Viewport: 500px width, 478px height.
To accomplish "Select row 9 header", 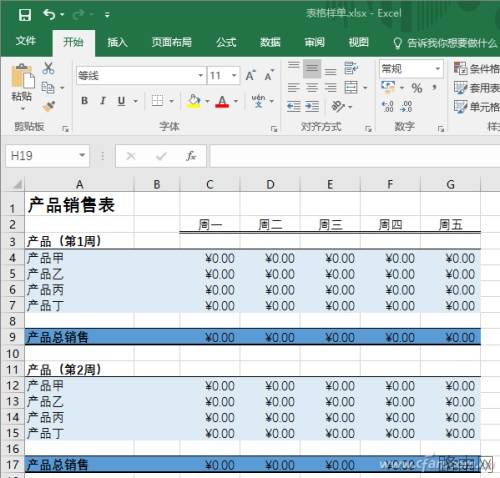I will click(12, 337).
